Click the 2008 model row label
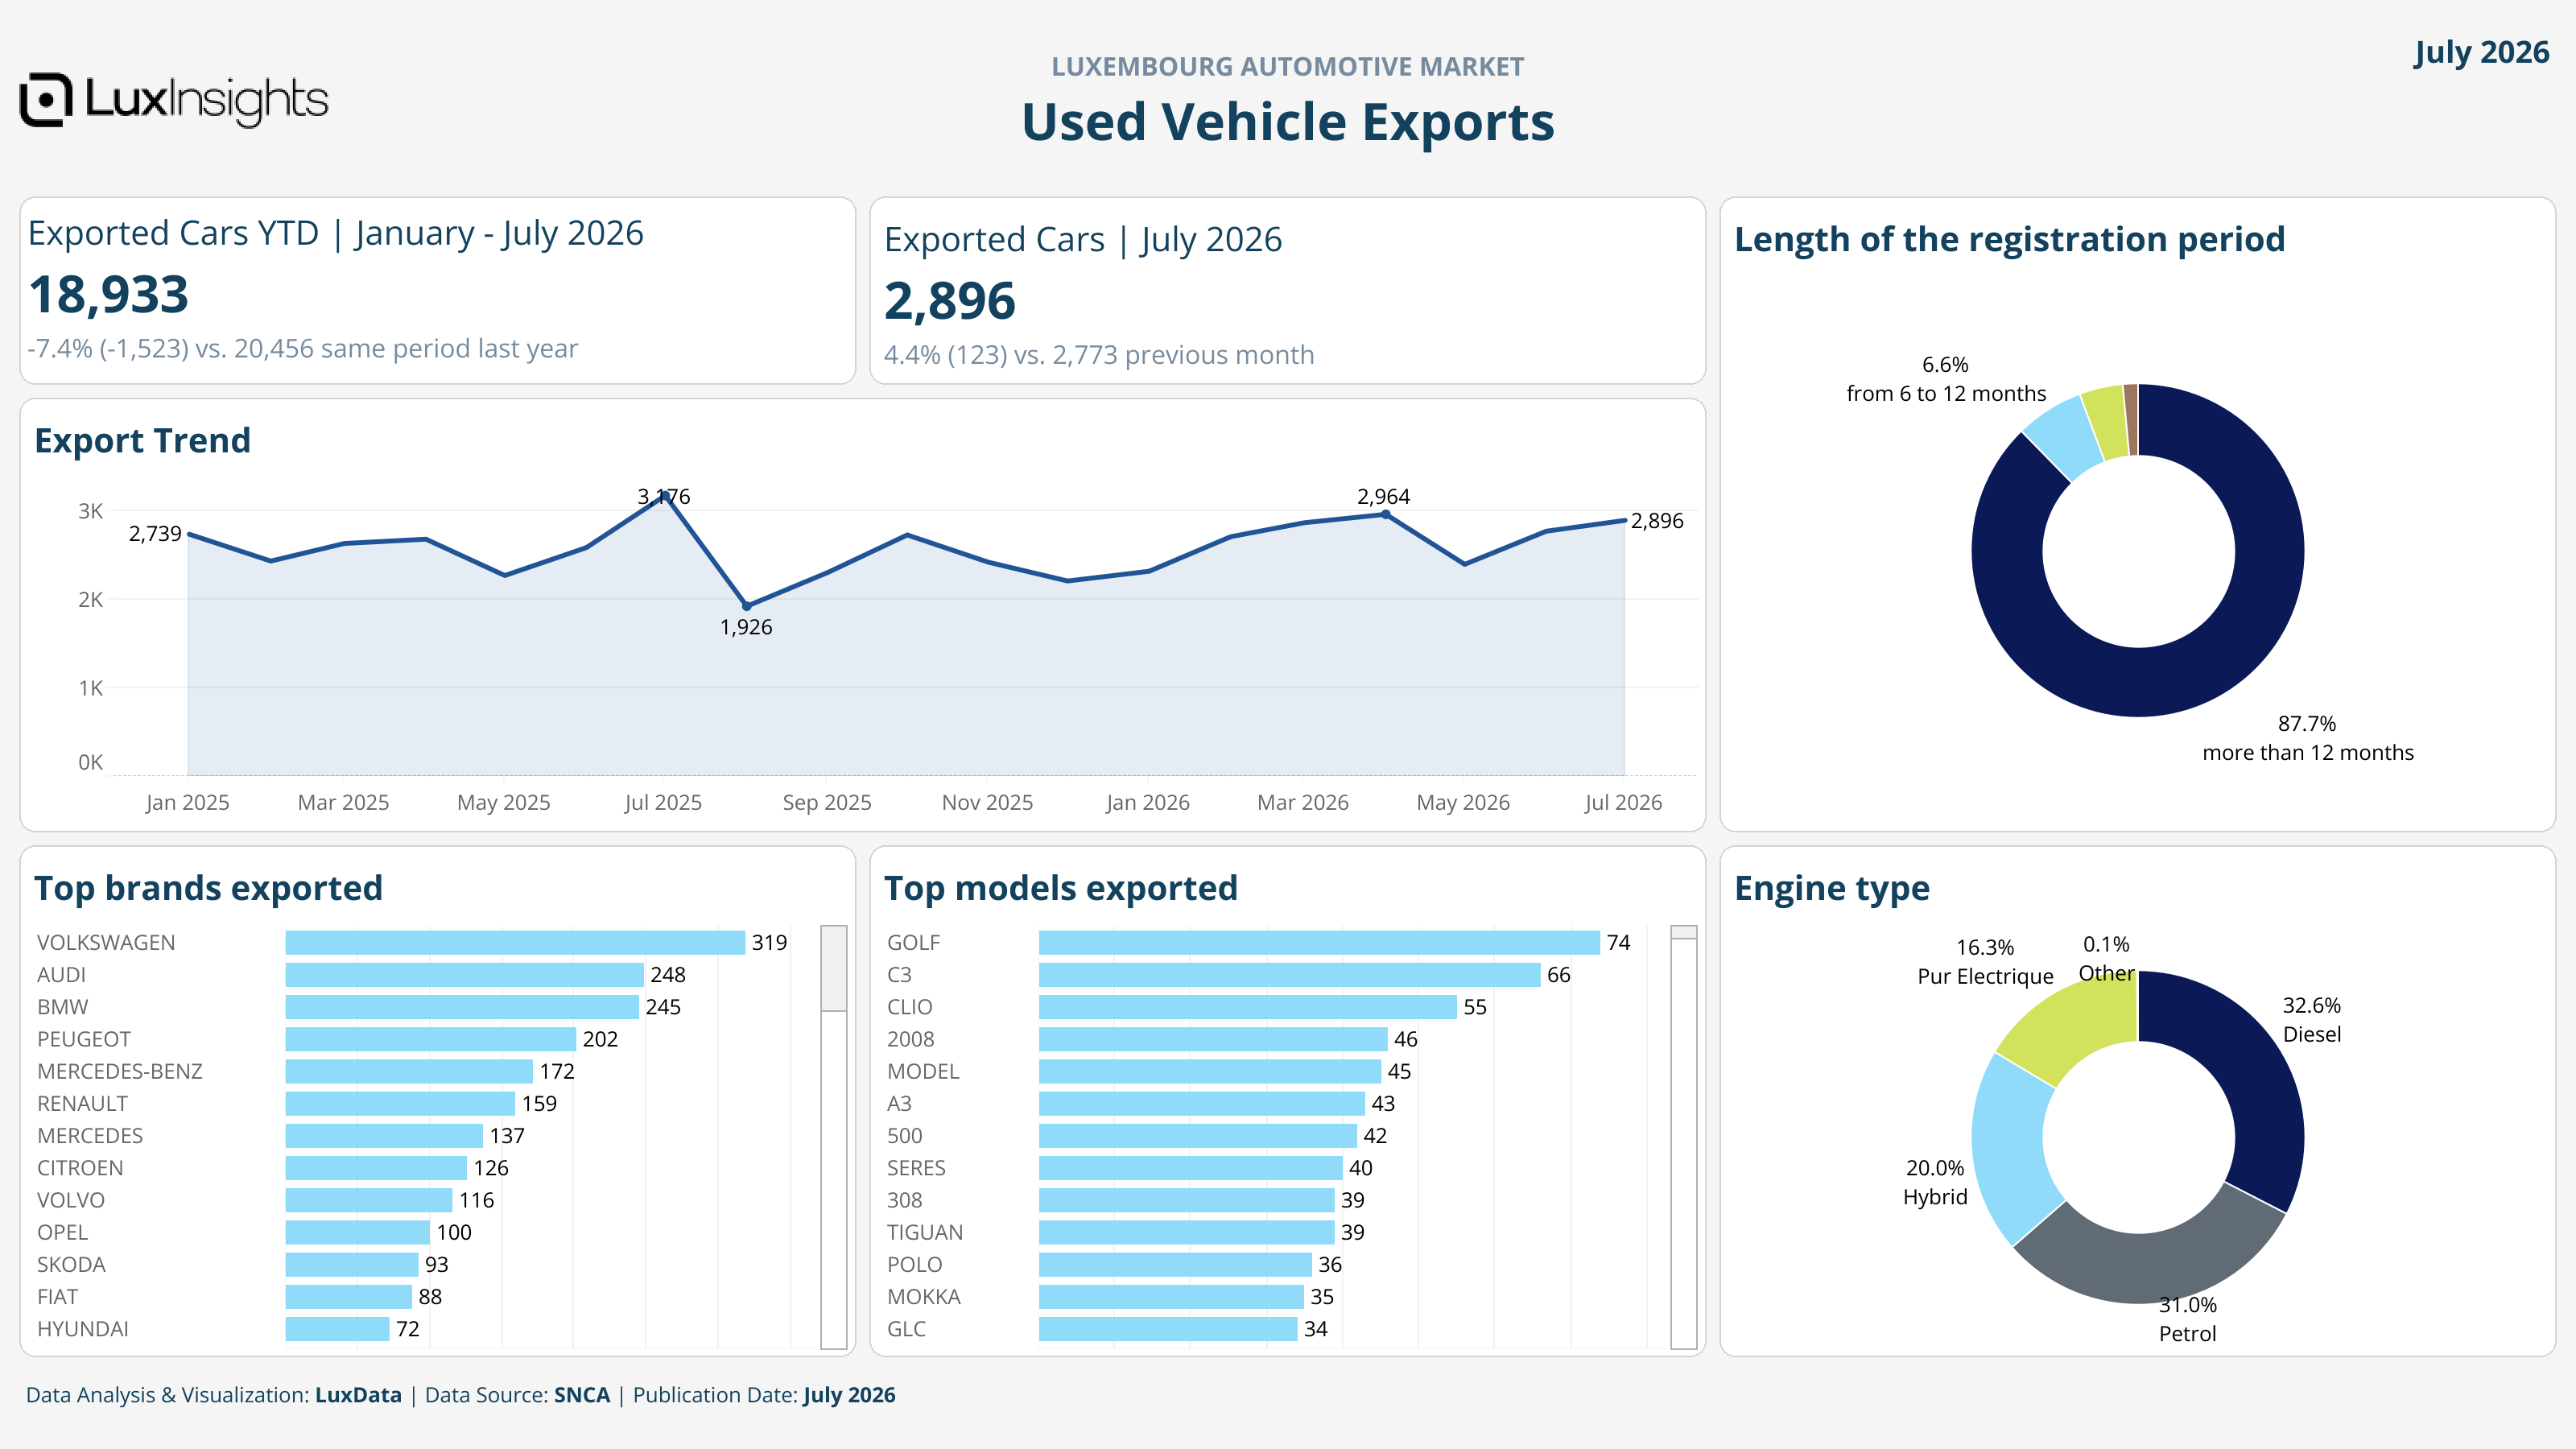This screenshot has width=2576, height=1449. (x=911, y=1039)
